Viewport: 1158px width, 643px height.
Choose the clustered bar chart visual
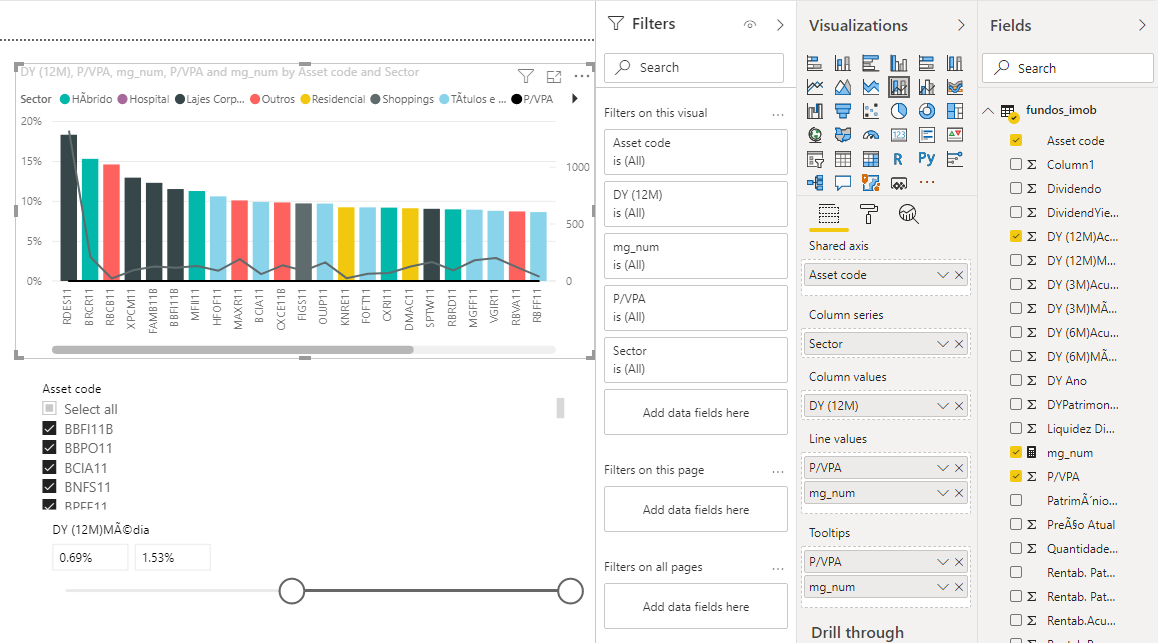click(871, 63)
